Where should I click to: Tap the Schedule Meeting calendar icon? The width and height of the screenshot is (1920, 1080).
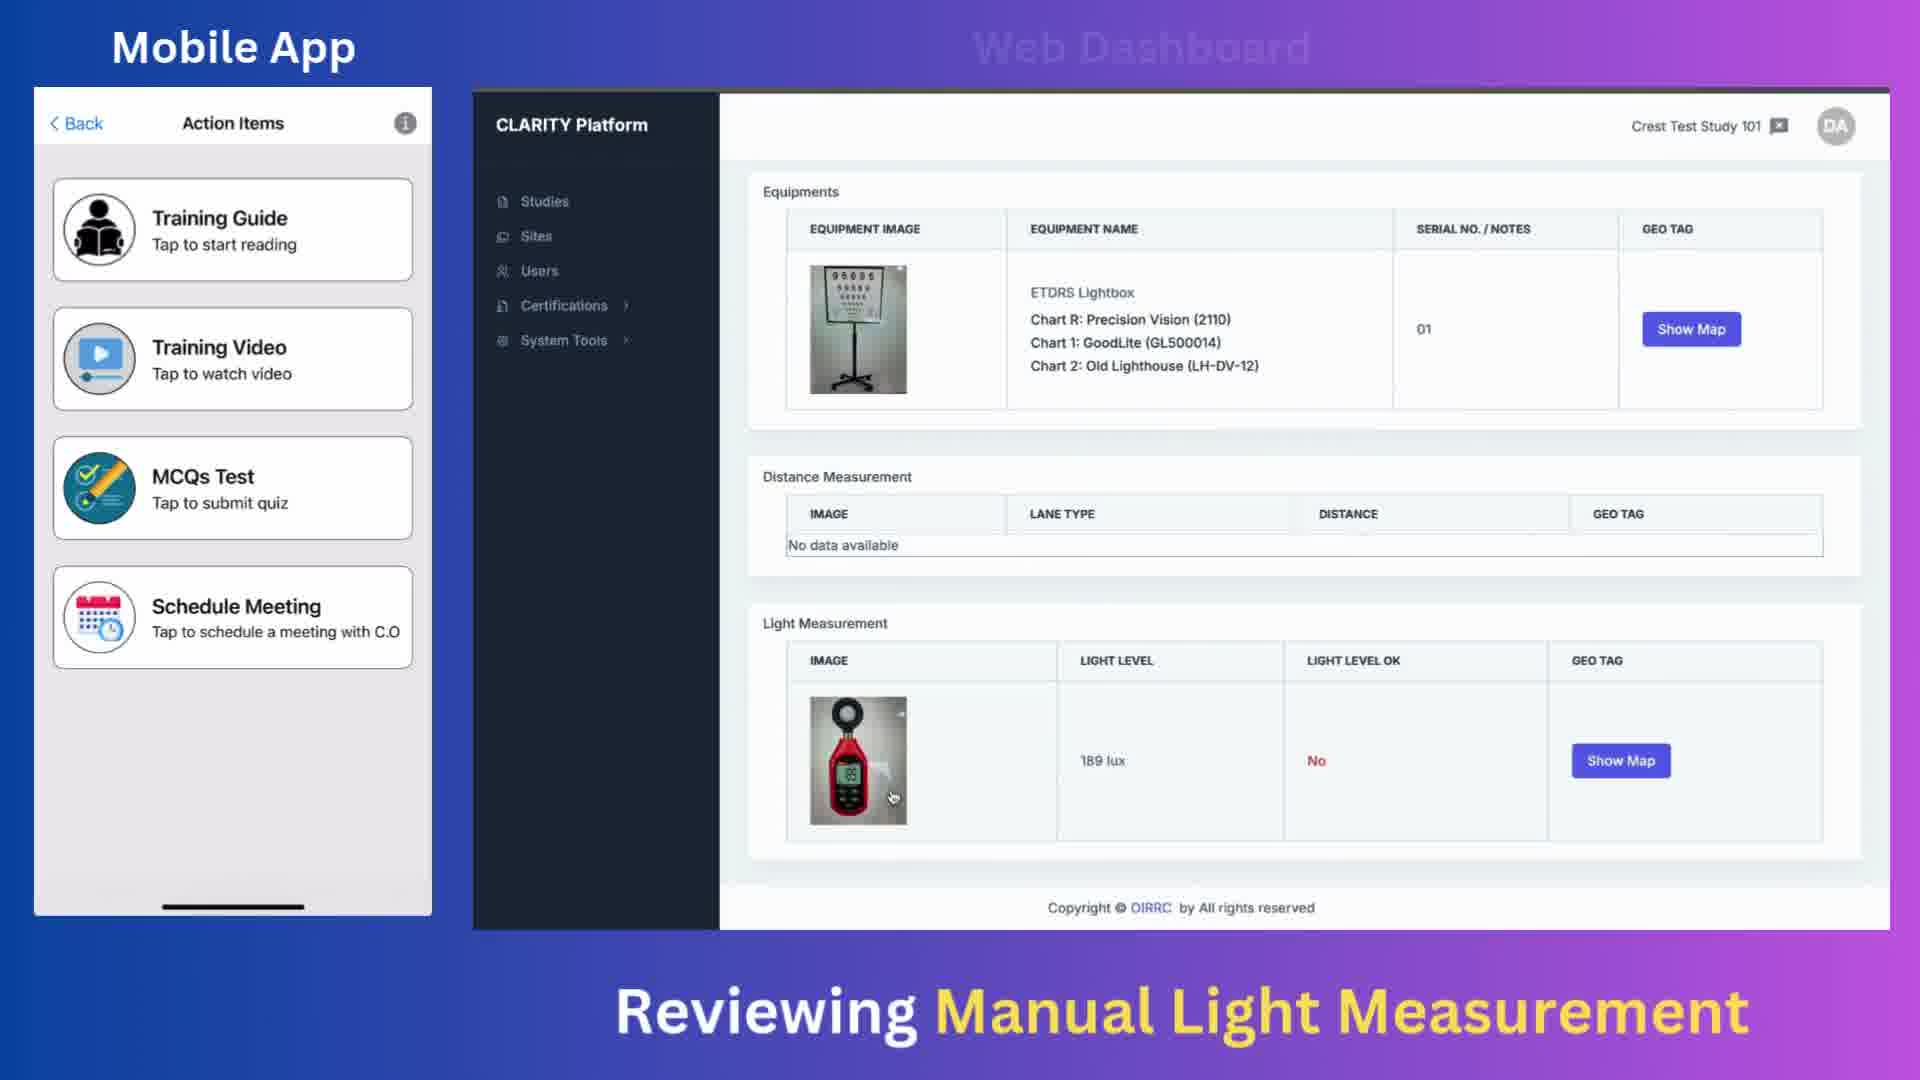pos(99,617)
